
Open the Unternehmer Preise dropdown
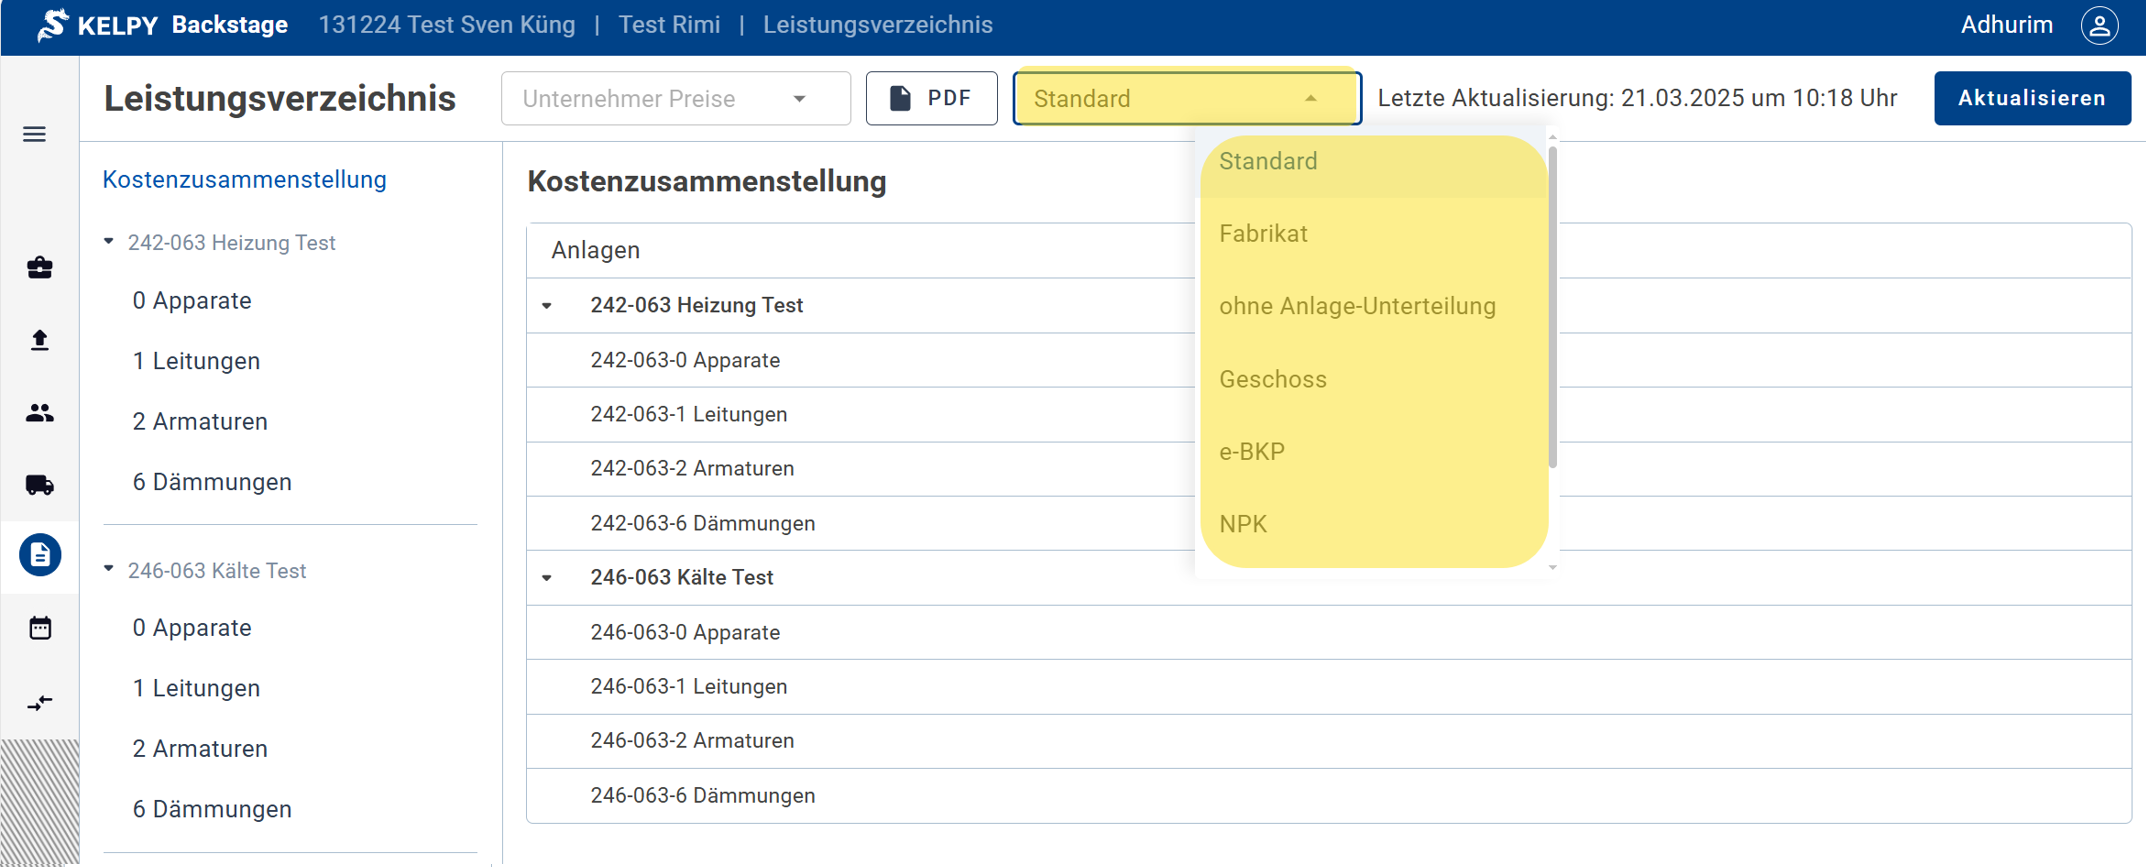click(675, 98)
